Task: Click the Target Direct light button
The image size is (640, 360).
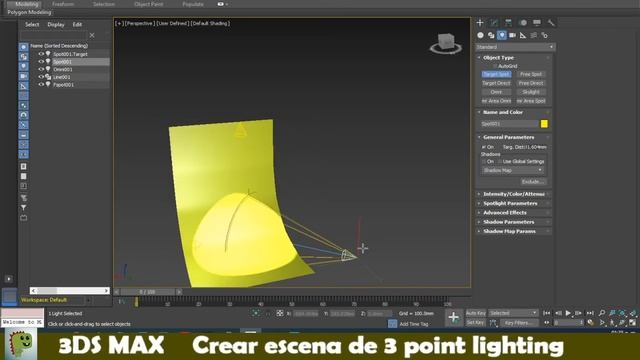Action: [496, 83]
